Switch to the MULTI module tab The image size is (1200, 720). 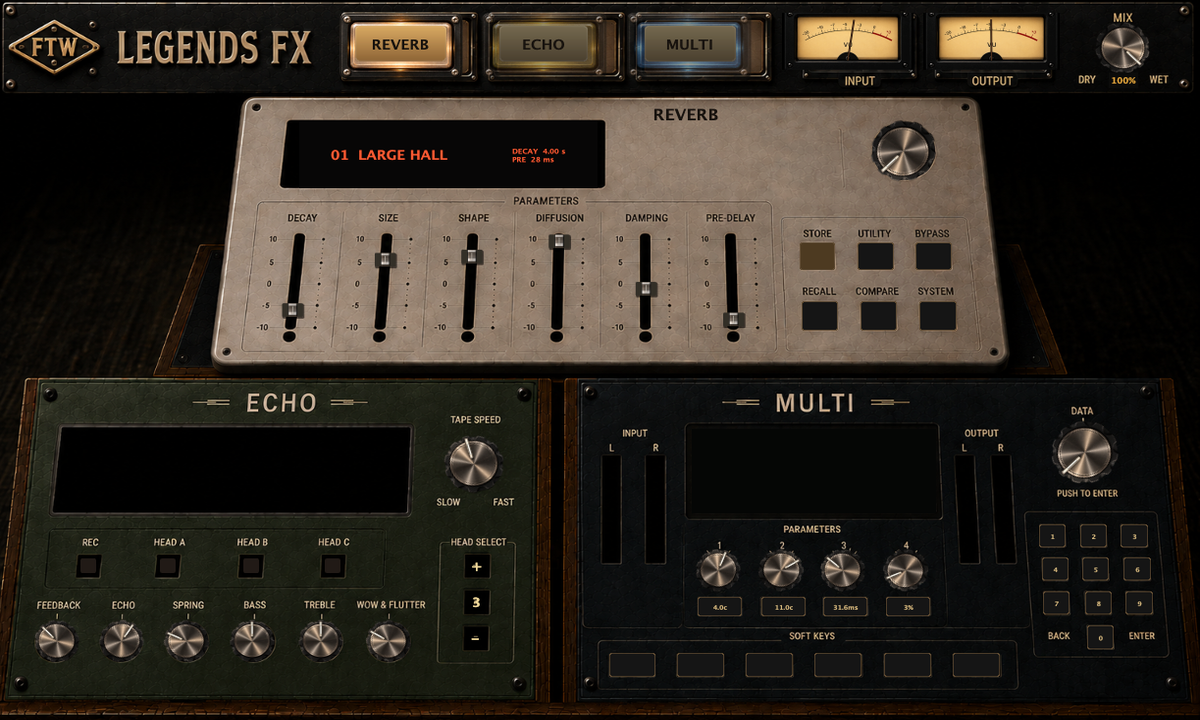[689, 44]
